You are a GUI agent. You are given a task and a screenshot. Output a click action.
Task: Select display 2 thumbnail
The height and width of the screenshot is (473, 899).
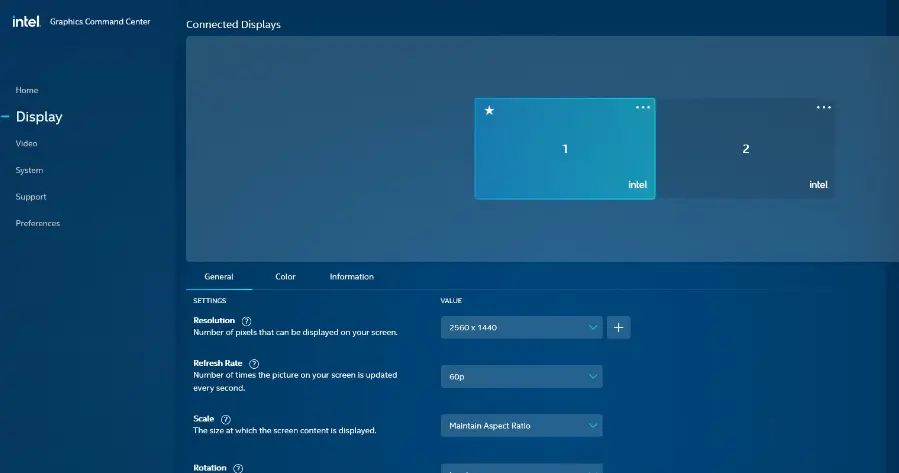[746, 148]
